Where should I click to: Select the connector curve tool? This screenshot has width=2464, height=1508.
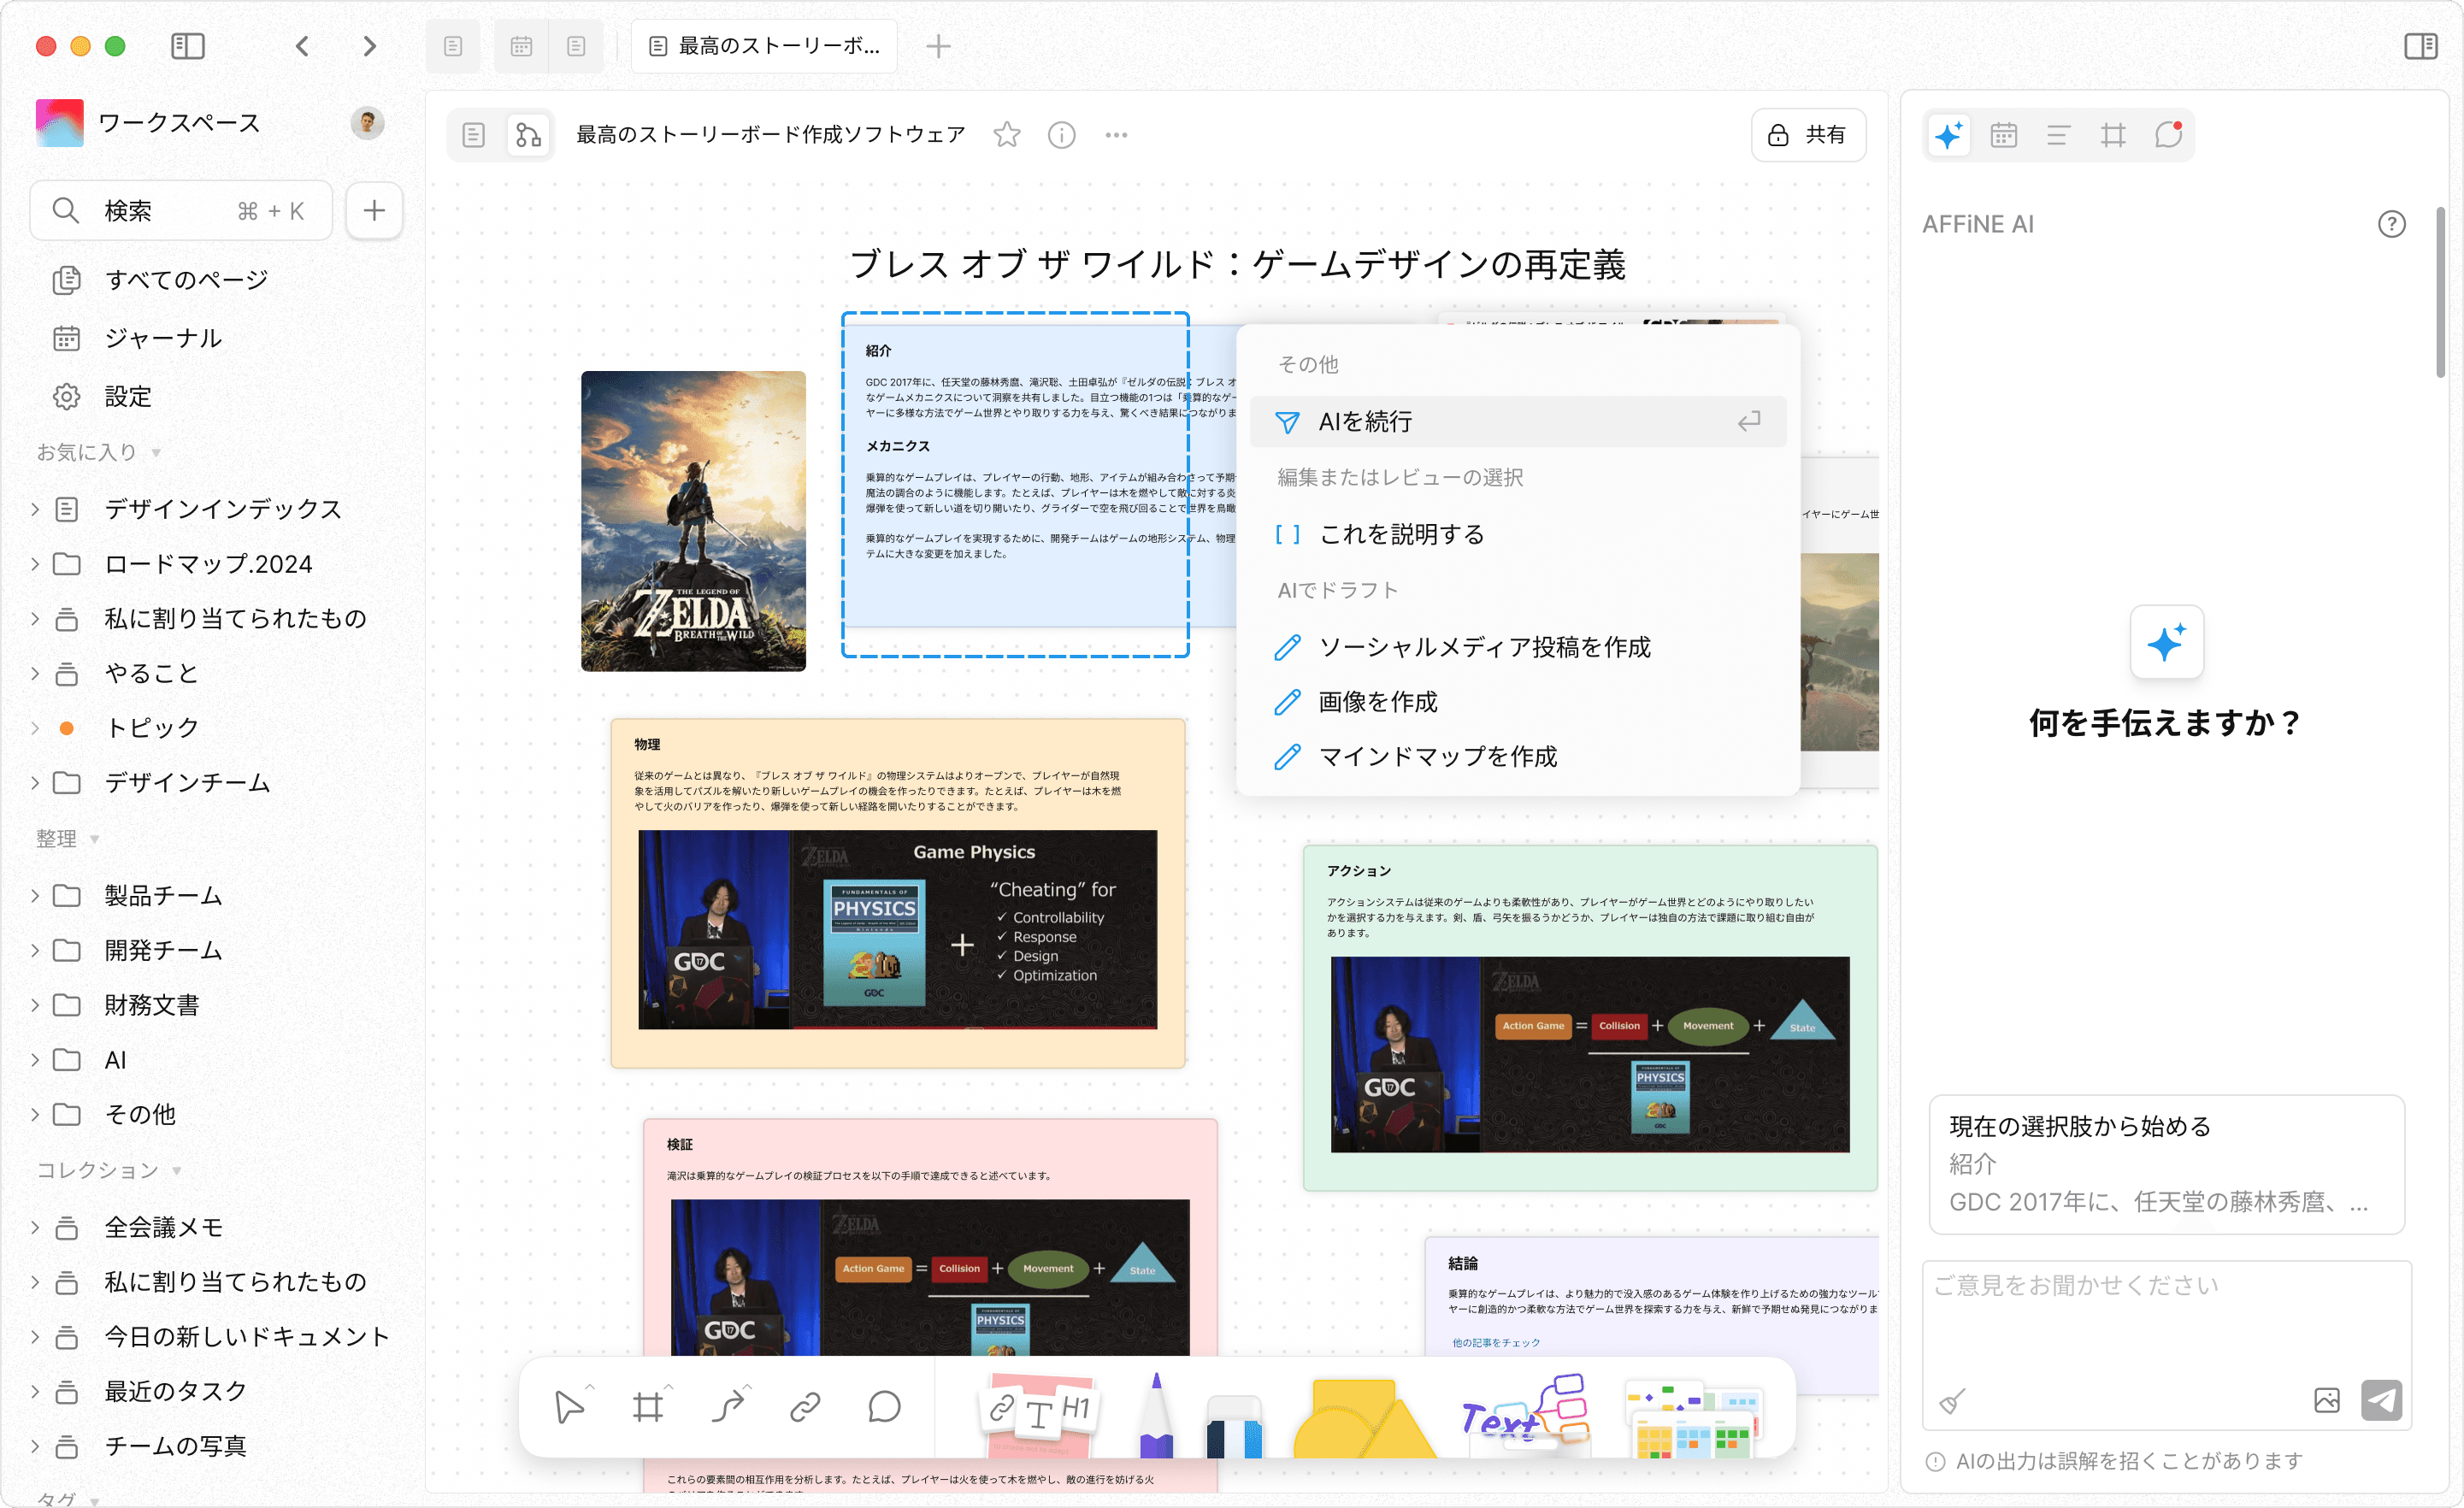[727, 1407]
